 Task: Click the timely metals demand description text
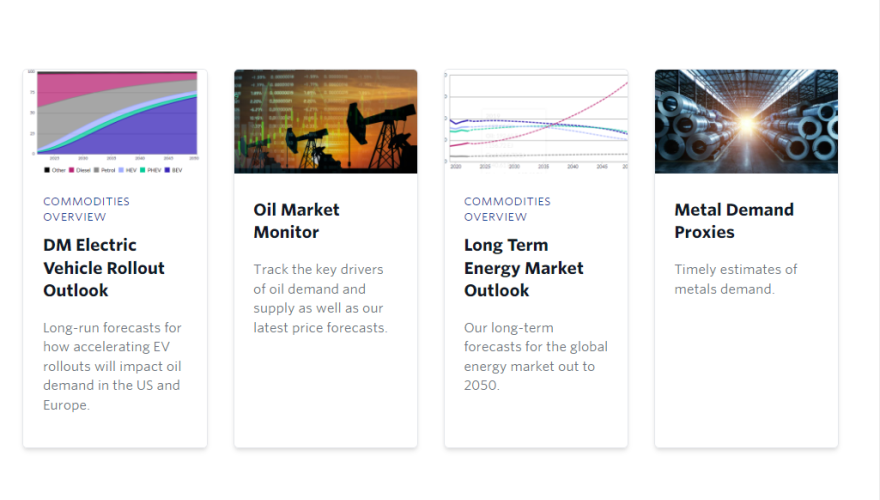click(735, 279)
